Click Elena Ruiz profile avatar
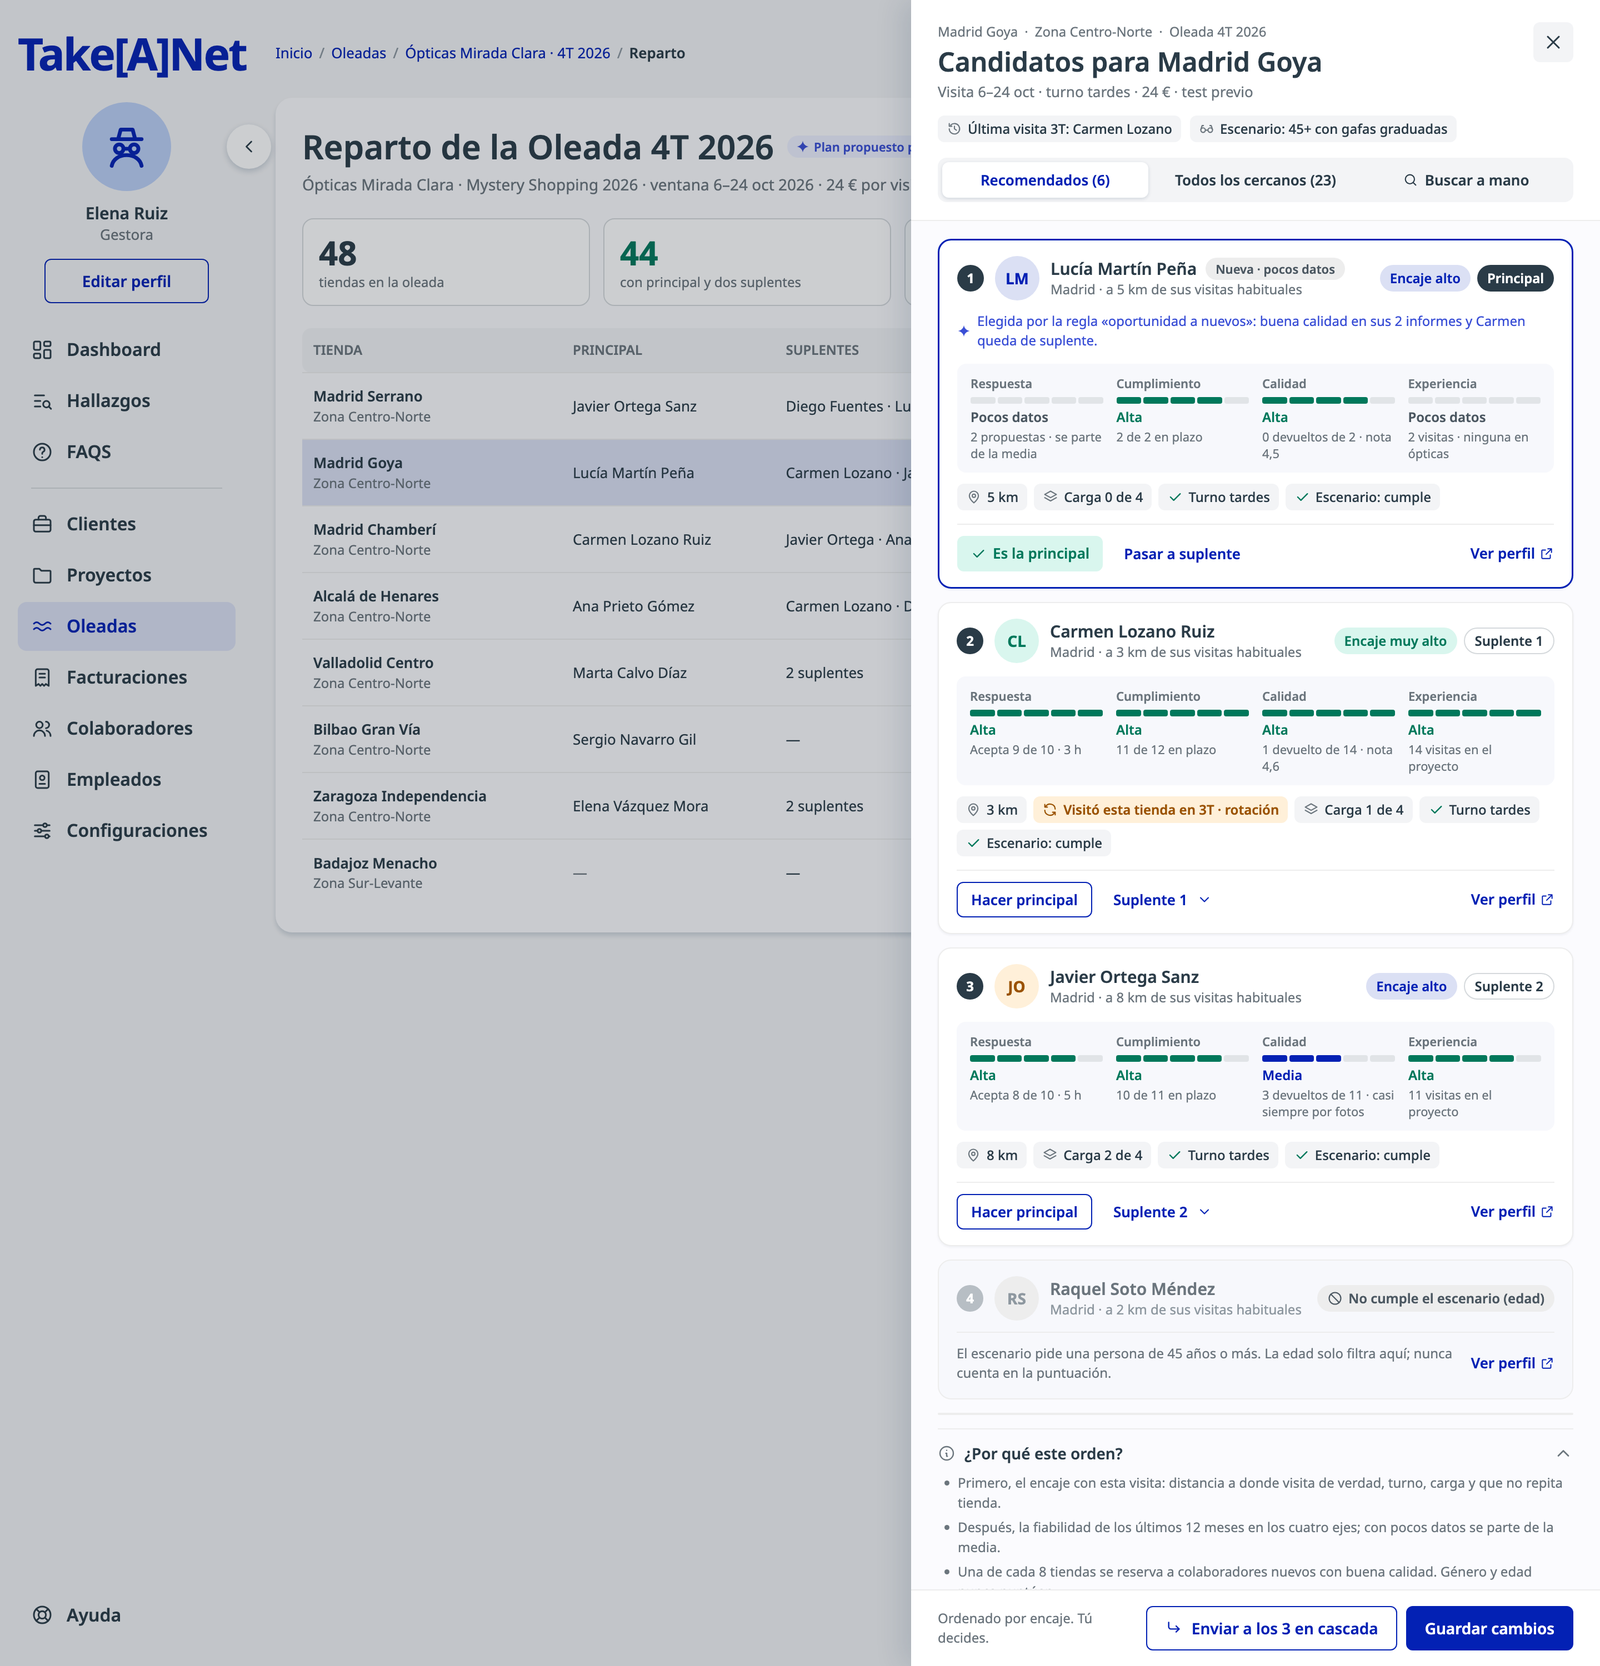Viewport: 1600px width, 1666px height. tap(126, 147)
